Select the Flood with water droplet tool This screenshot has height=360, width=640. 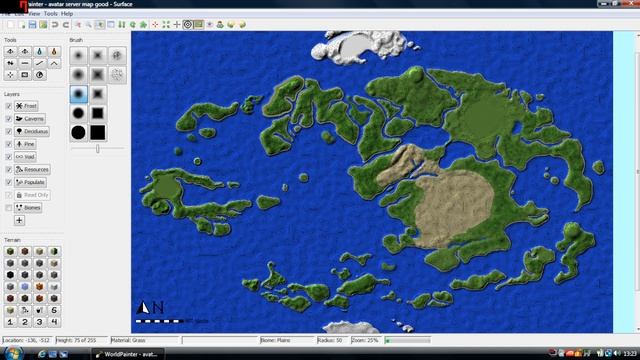tap(39, 51)
